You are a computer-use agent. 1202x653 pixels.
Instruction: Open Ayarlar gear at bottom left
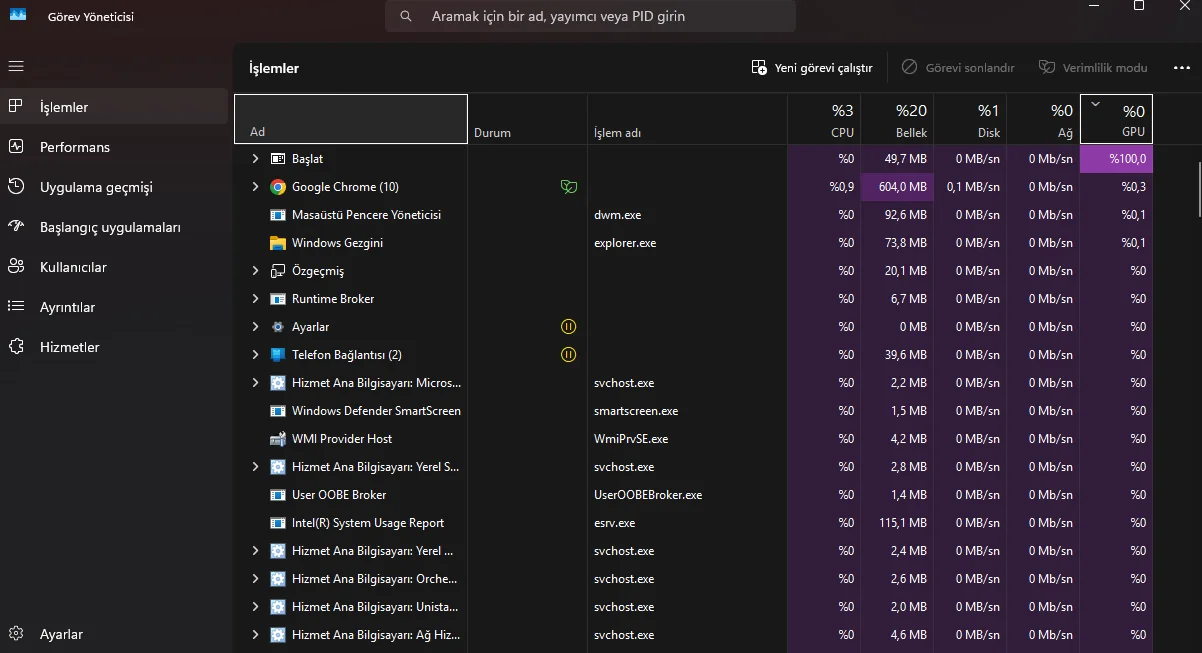pyautogui.click(x=16, y=634)
